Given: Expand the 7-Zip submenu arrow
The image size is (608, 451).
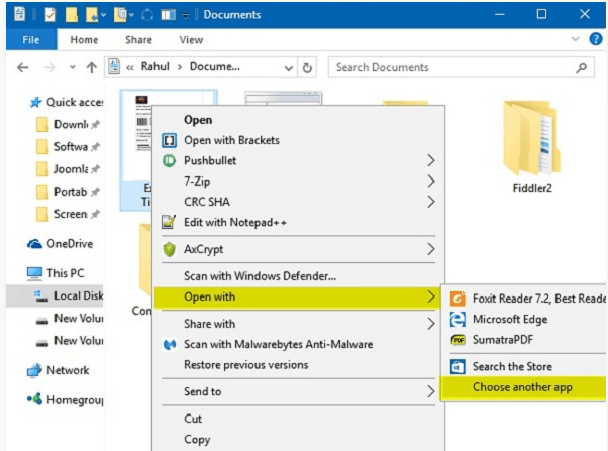Looking at the screenshot, I should click(x=431, y=181).
